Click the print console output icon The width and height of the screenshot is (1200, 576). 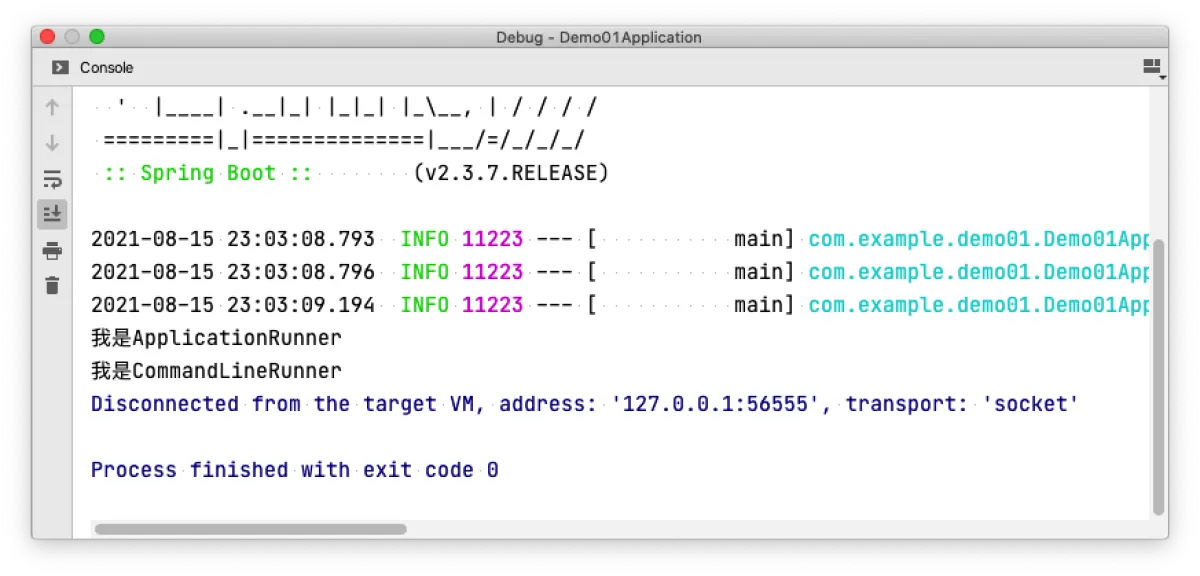pos(52,250)
